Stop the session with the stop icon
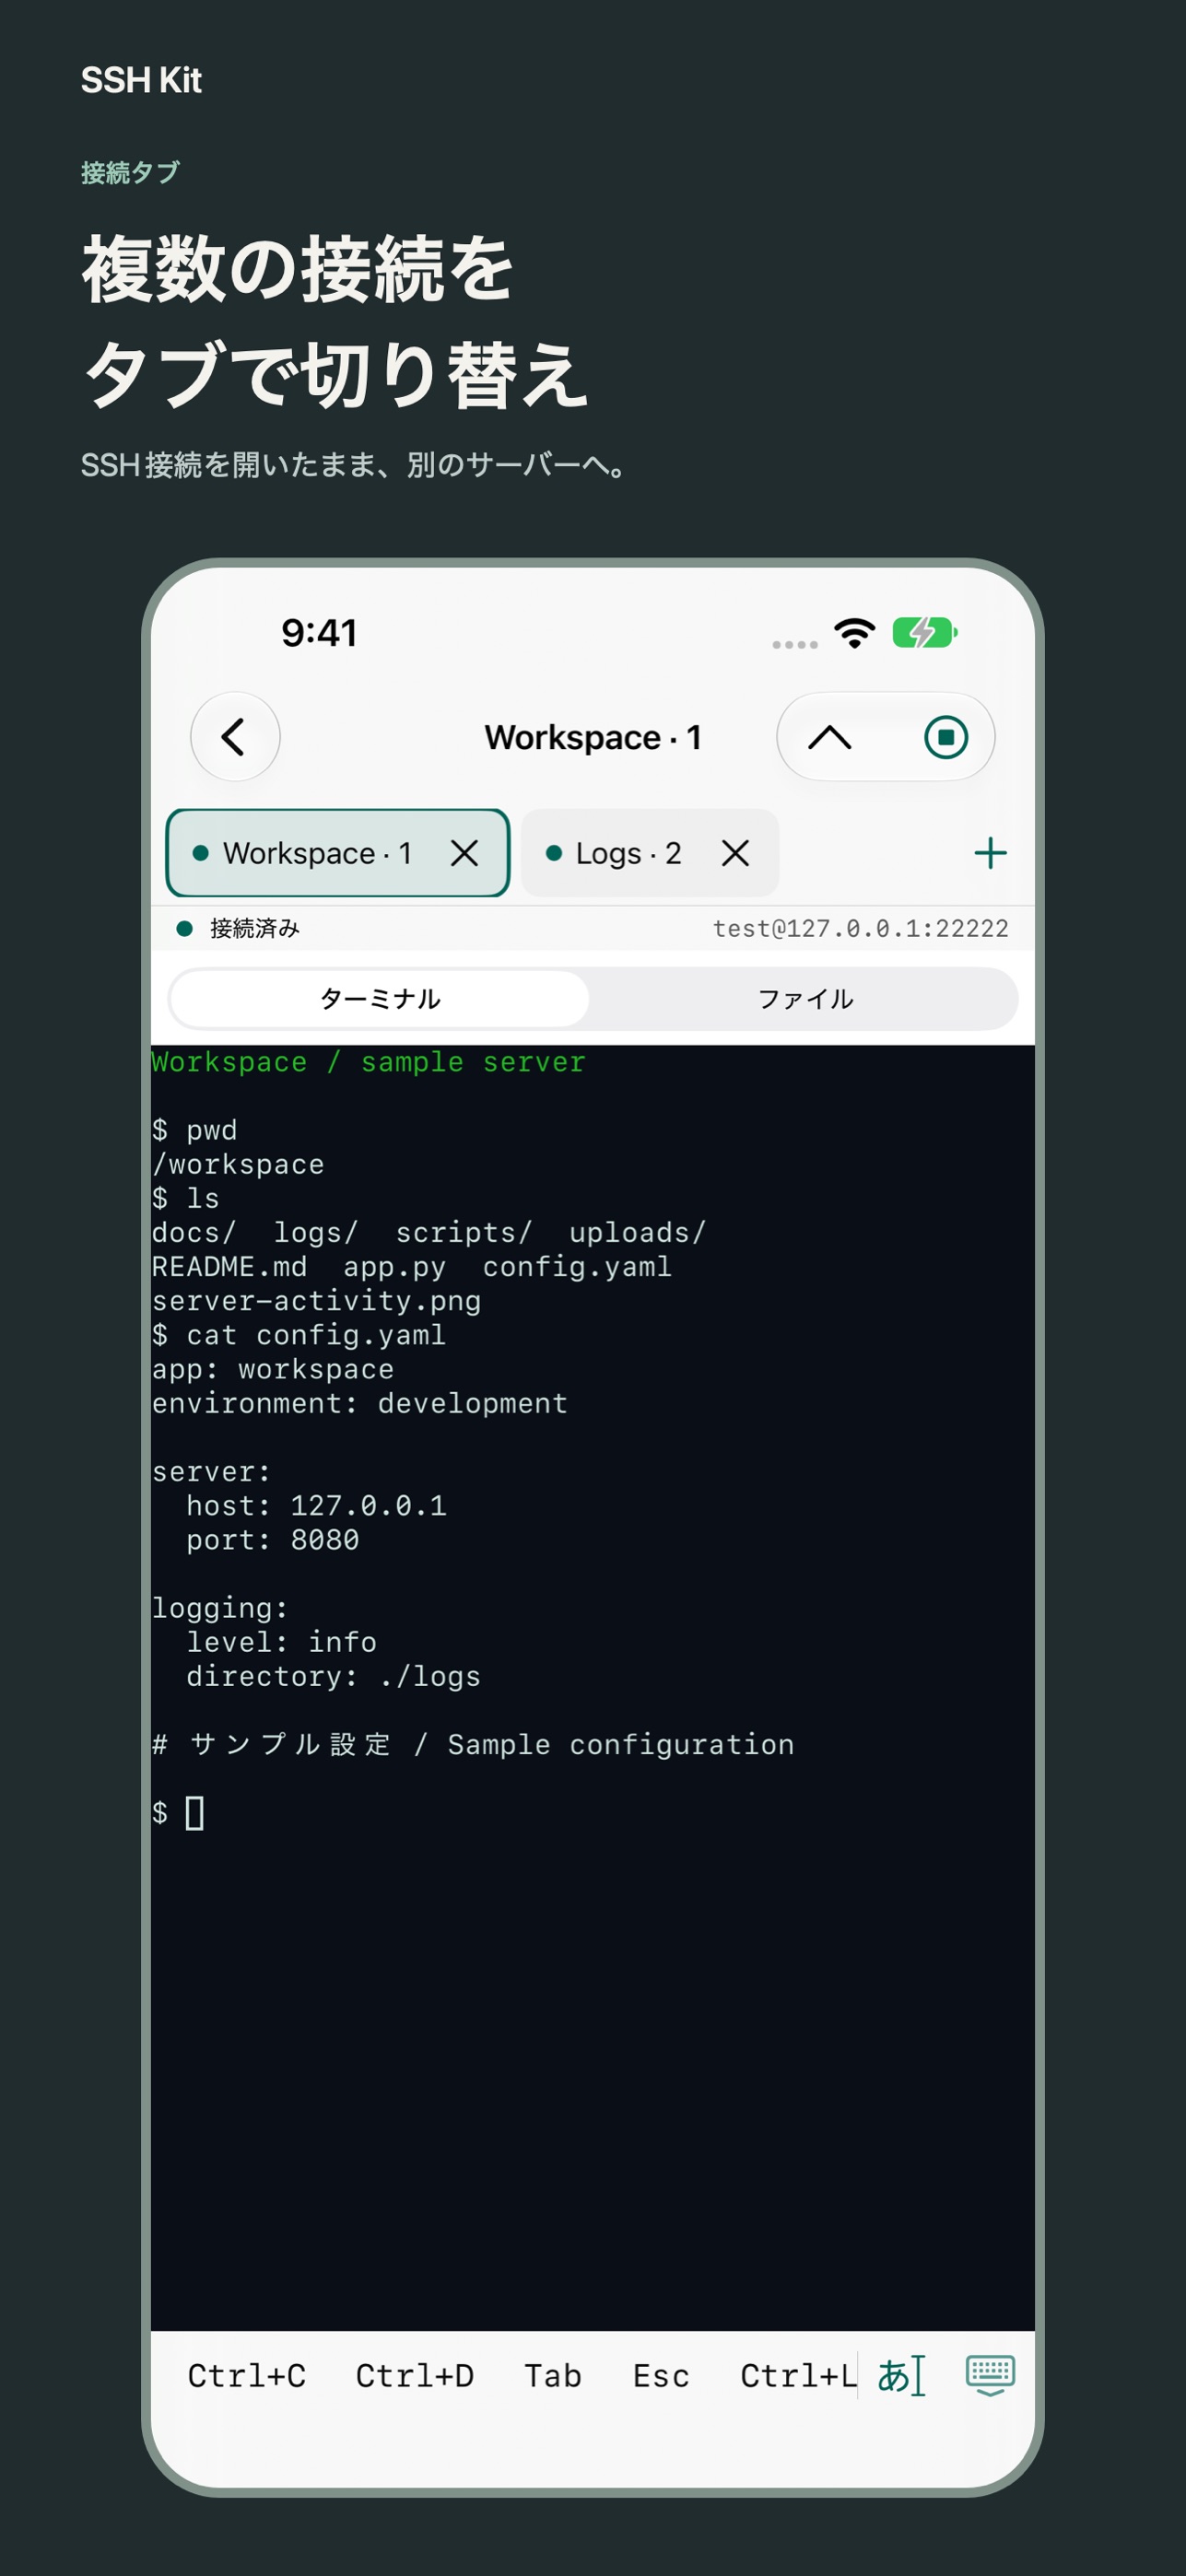The width and height of the screenshot is (1186, 2576). 945,737
